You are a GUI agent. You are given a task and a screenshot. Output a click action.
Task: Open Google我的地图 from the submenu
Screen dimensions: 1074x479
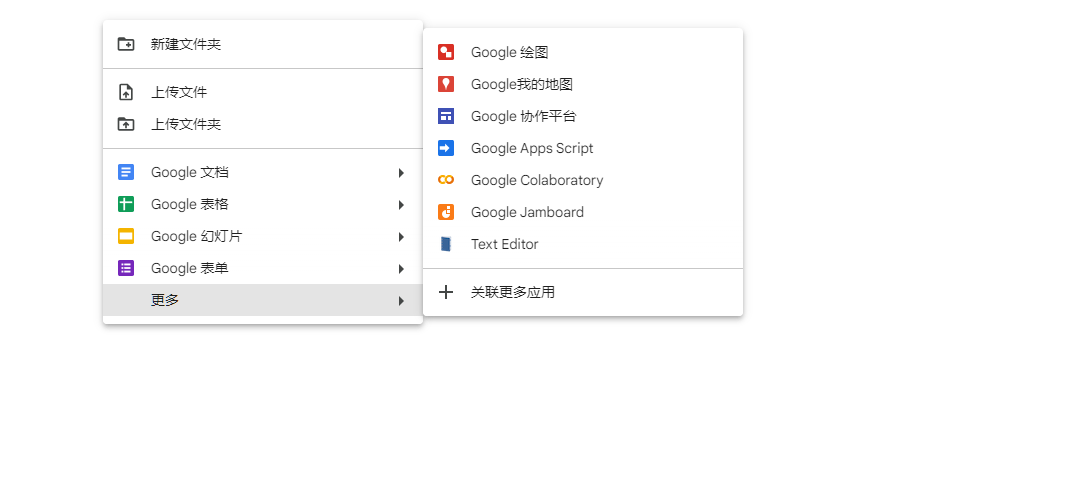(583, 84)
